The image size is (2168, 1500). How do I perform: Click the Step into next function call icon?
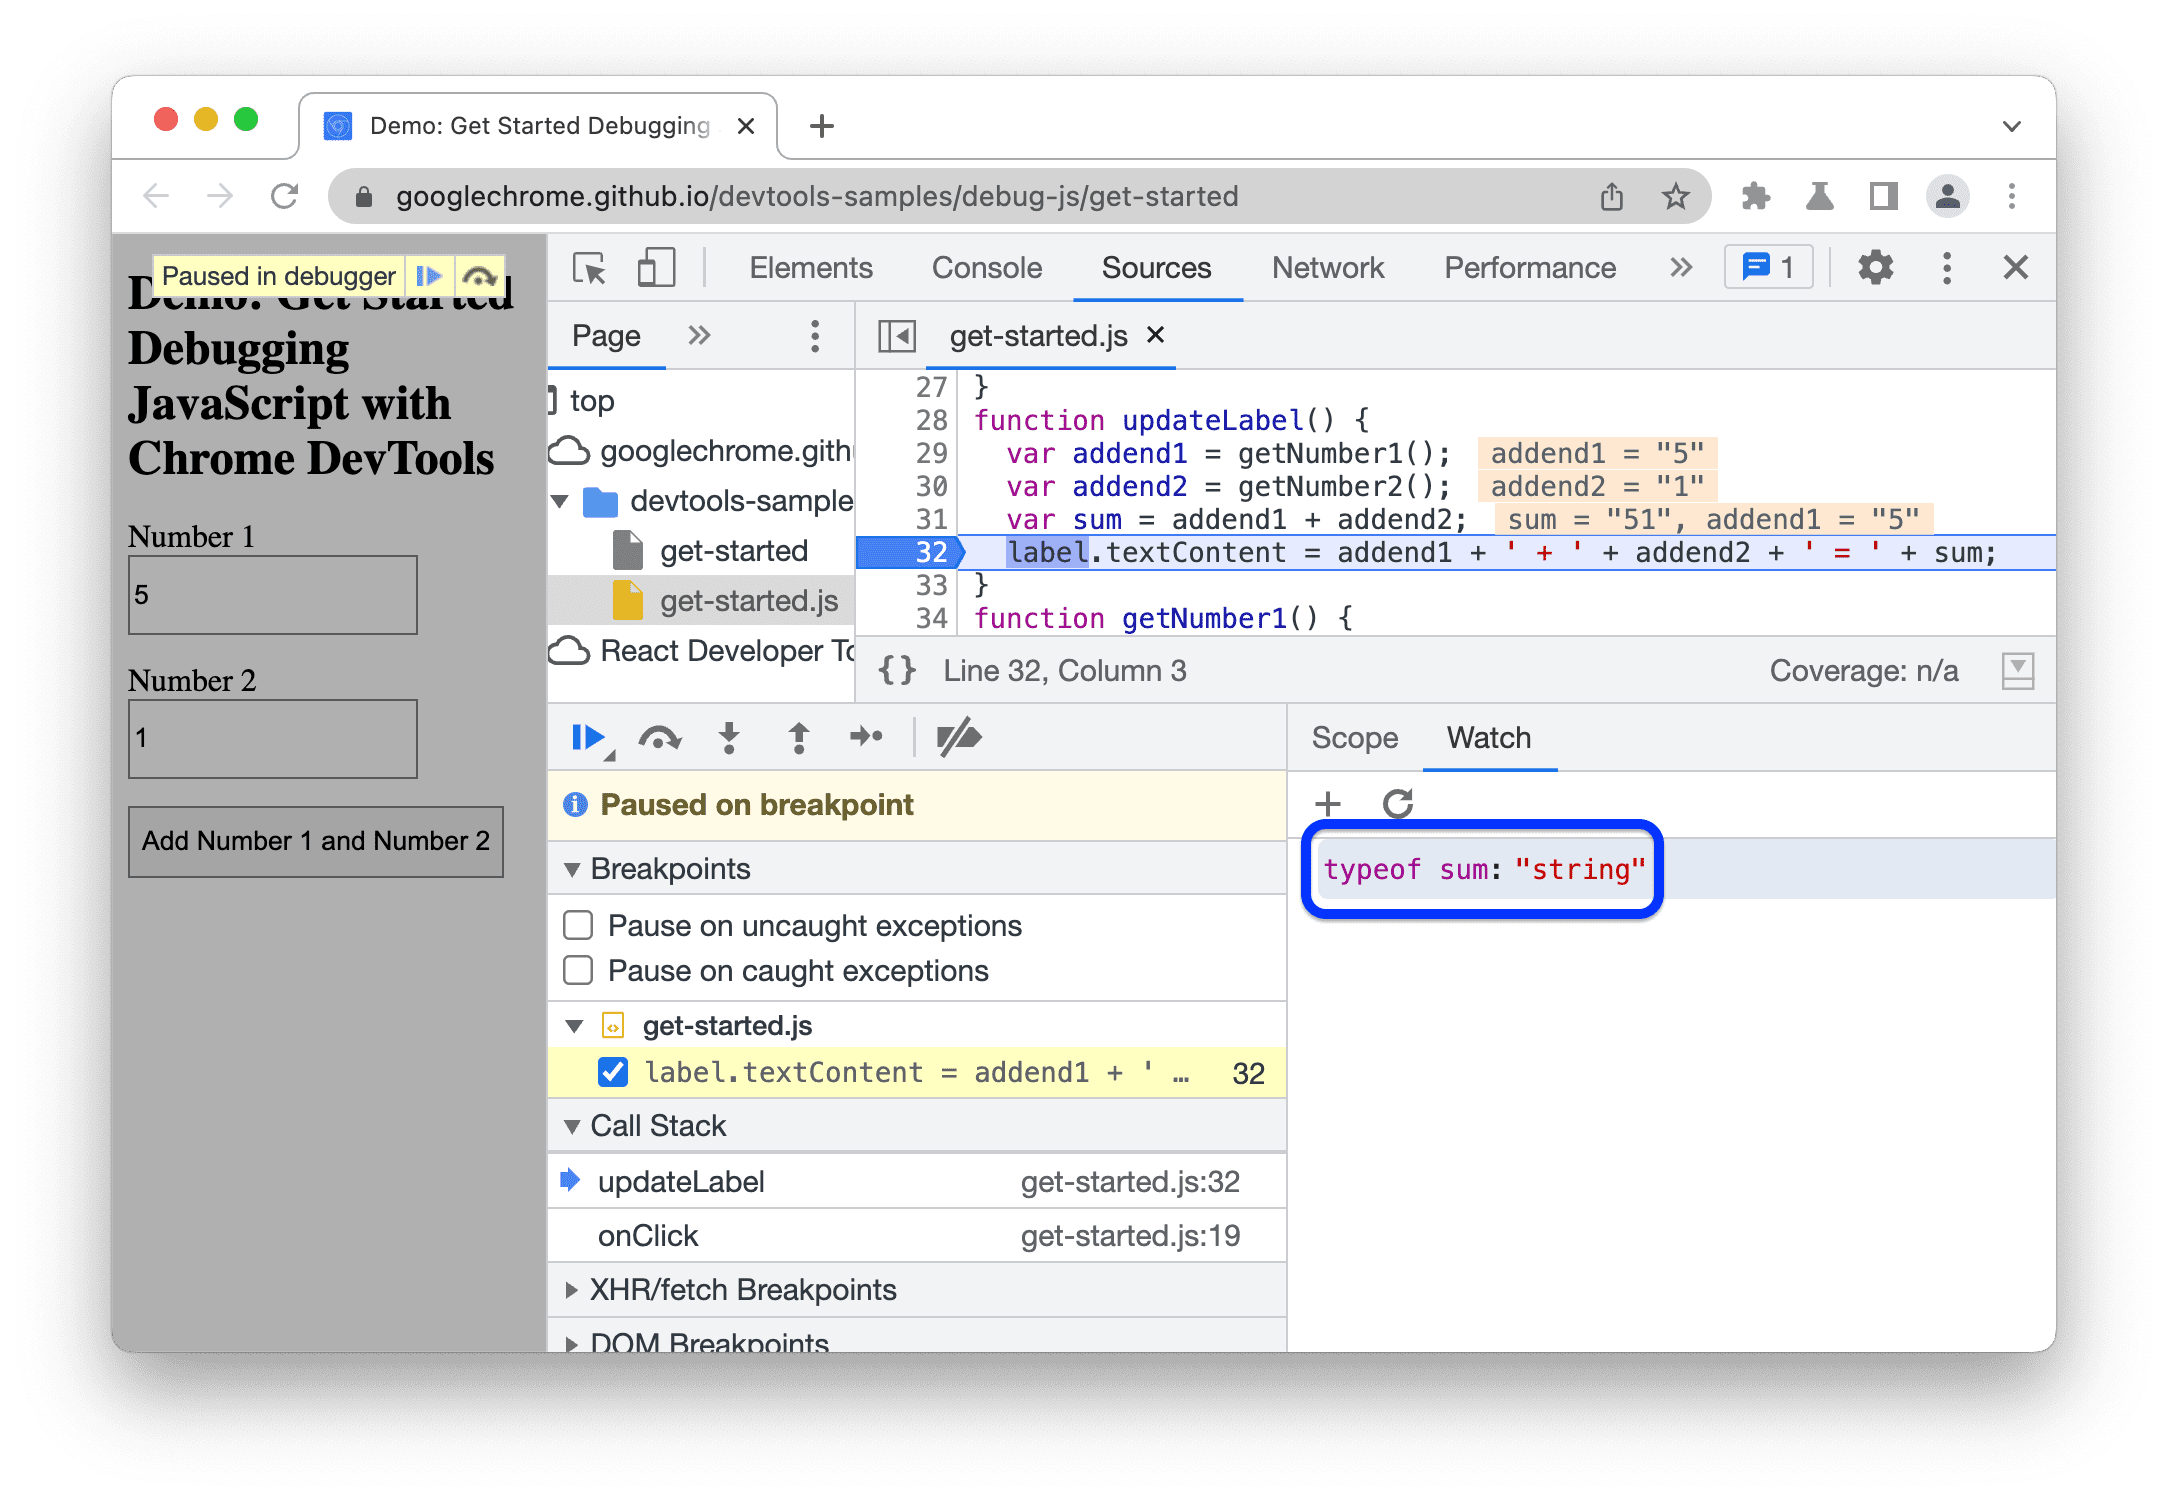click(725, 741)
